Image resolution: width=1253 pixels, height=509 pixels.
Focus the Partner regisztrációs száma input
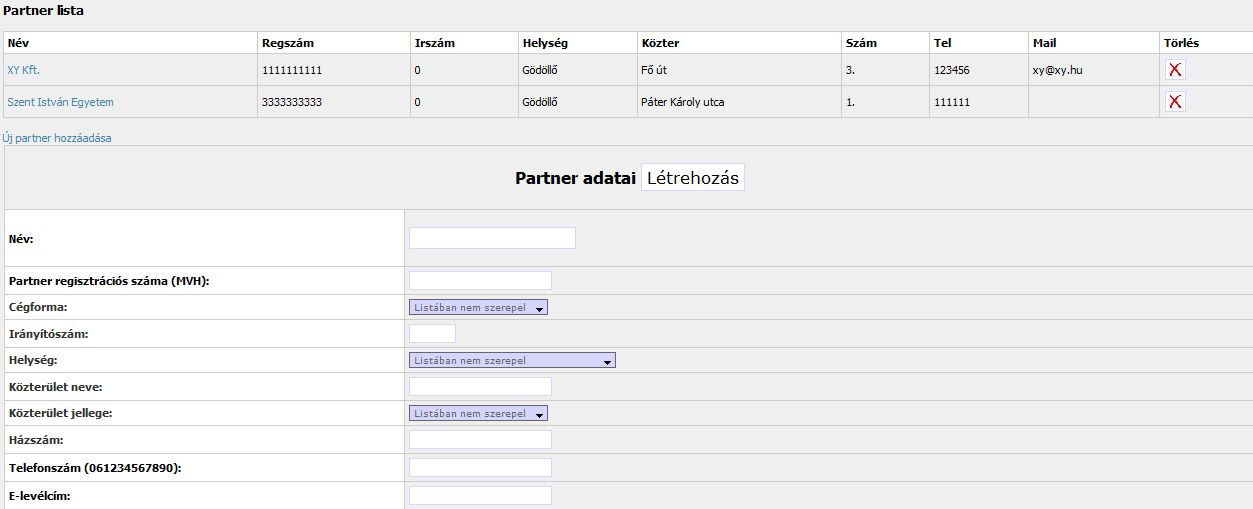[x=481, y=280]
